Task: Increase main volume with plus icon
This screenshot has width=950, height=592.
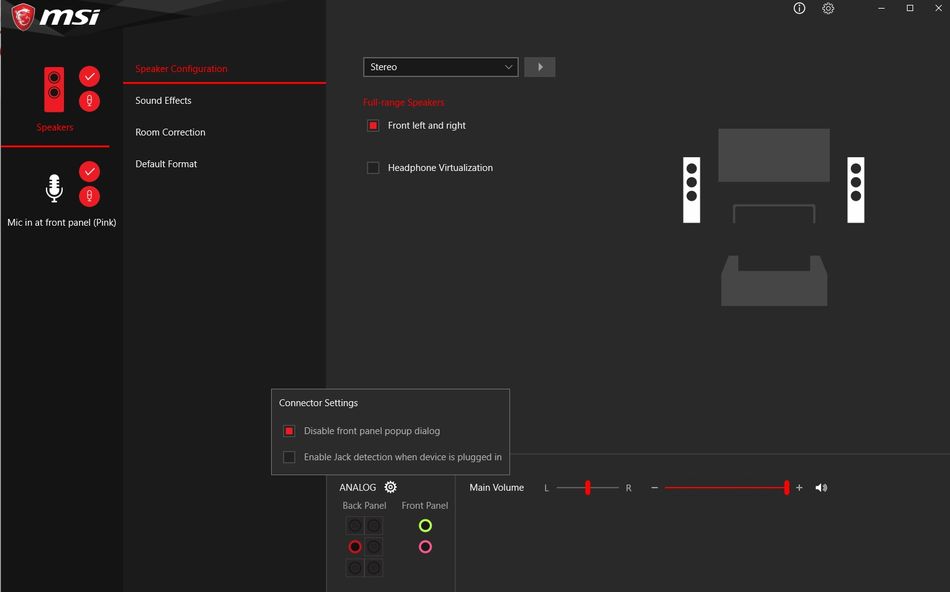Action: (799, 488)
